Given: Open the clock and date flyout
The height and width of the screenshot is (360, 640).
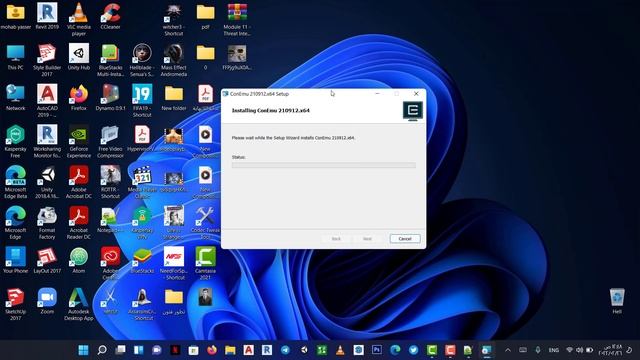Looking at the screenshot, I should (x=611, y=350).
